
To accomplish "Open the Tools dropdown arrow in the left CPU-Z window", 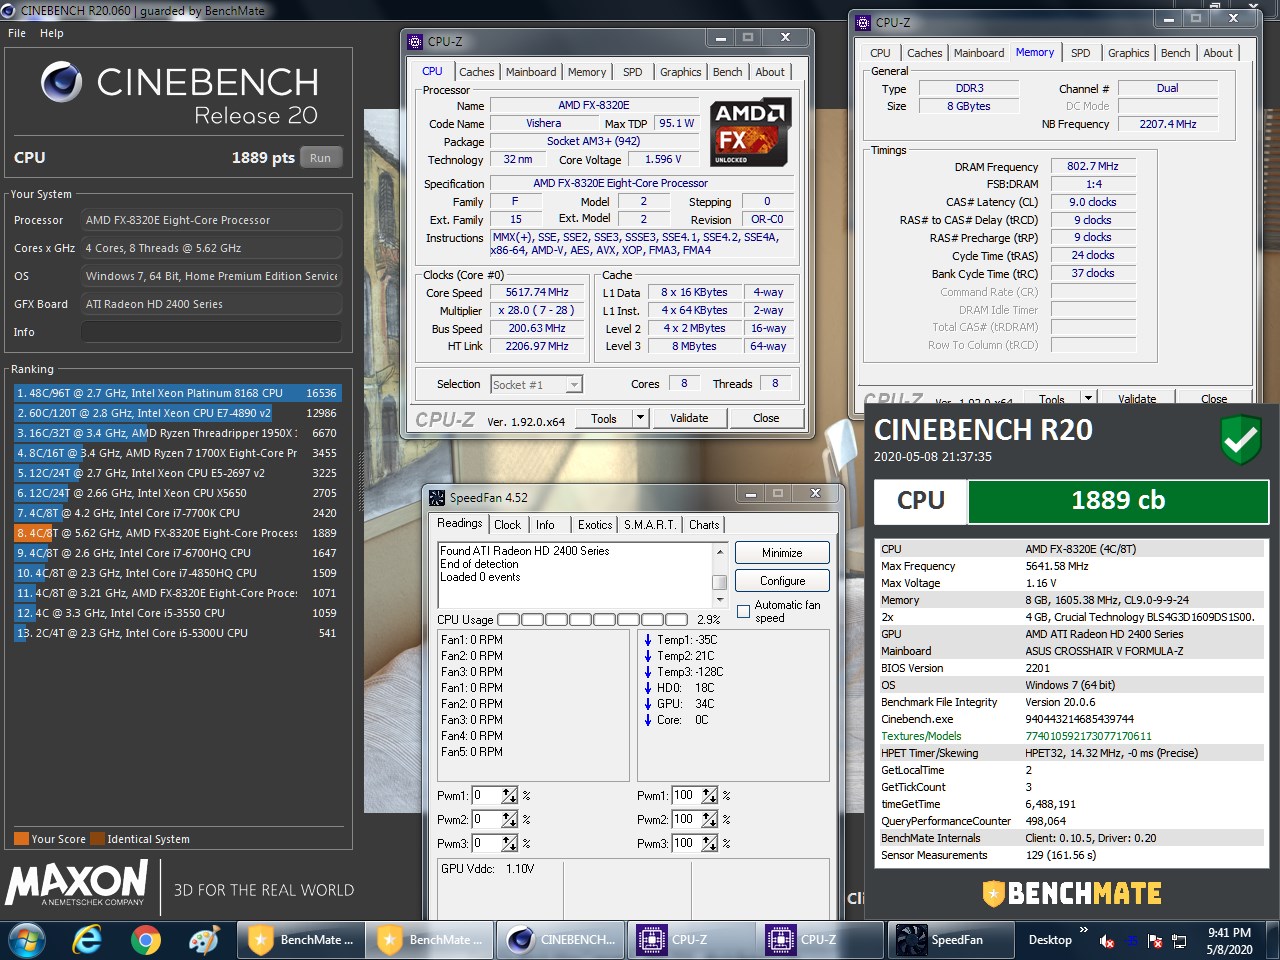I will tap(641, 418).
